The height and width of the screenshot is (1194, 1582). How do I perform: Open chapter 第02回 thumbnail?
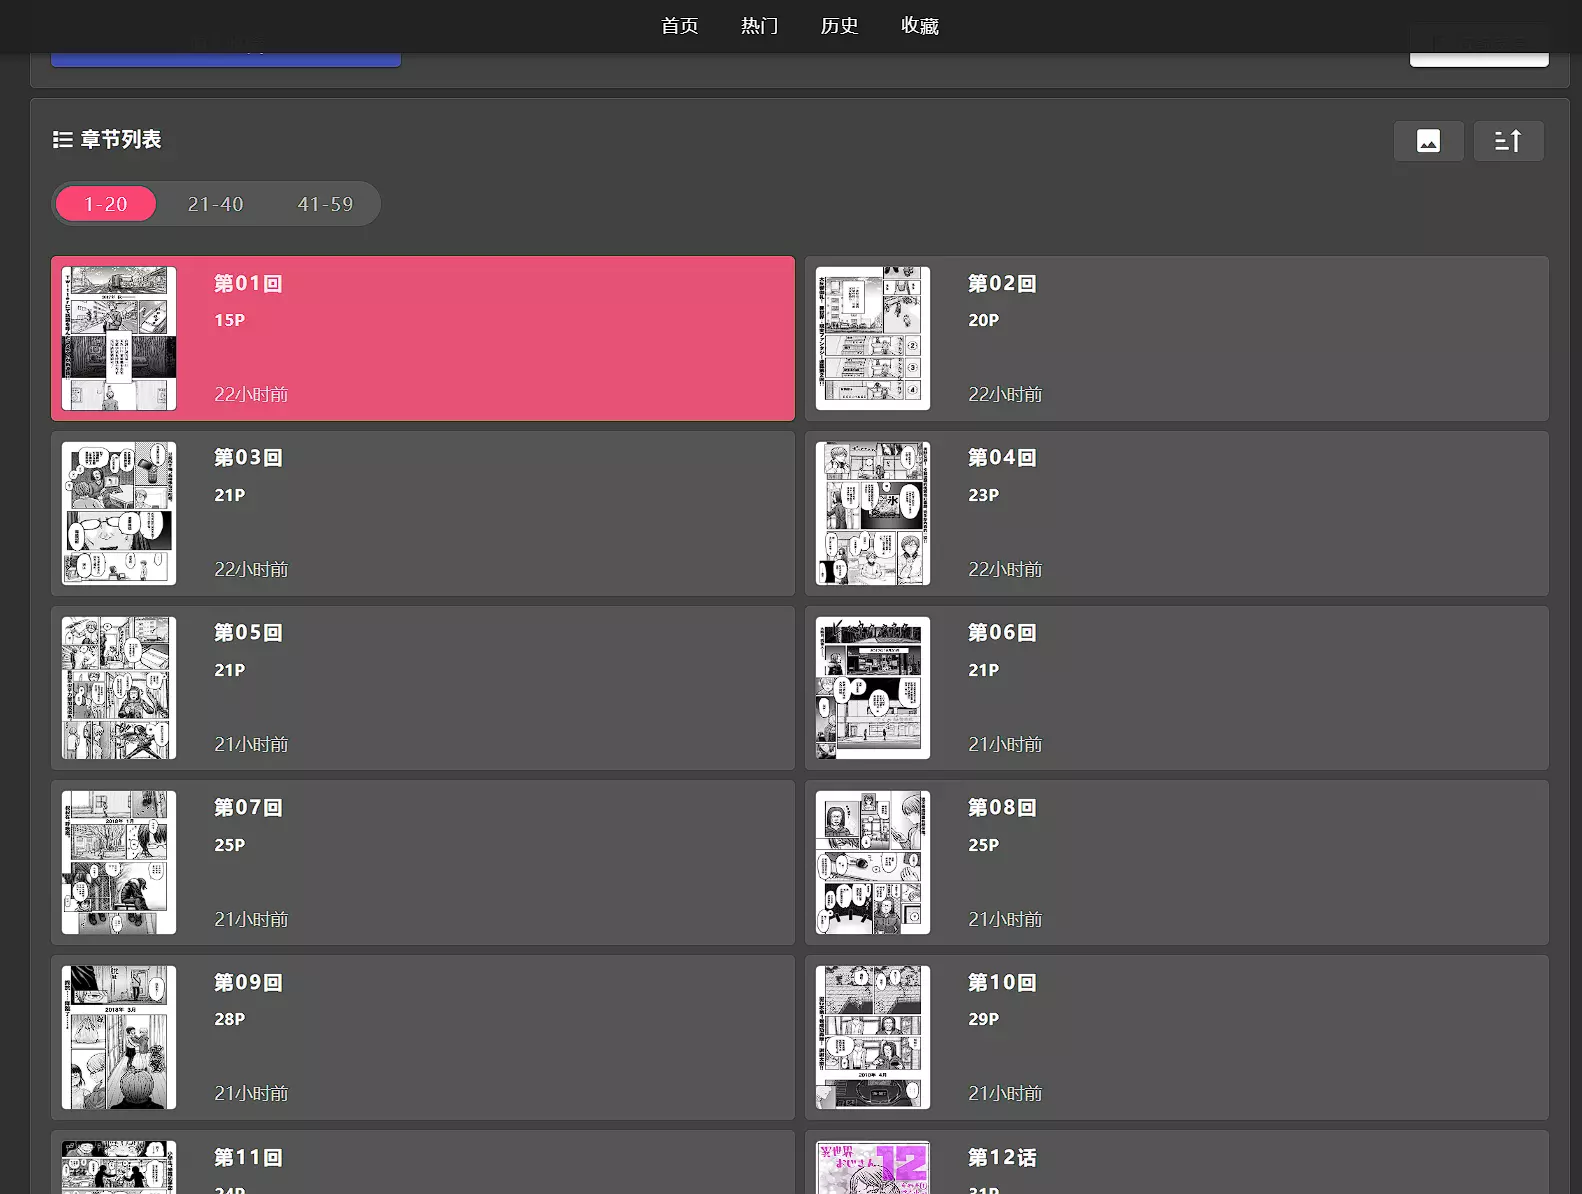[x=872, y=338]
